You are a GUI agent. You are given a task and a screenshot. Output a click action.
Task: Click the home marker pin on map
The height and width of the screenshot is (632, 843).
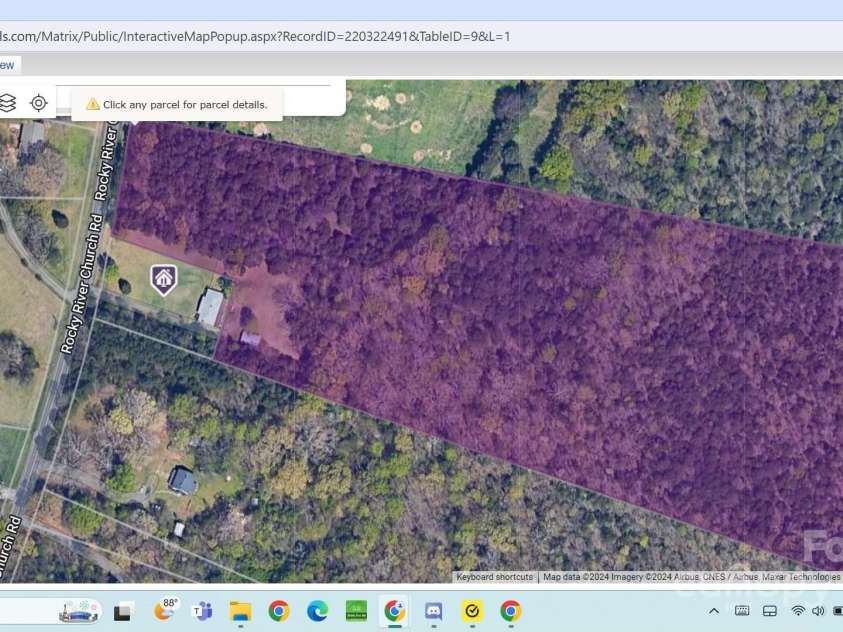click(x=163, y=279)
